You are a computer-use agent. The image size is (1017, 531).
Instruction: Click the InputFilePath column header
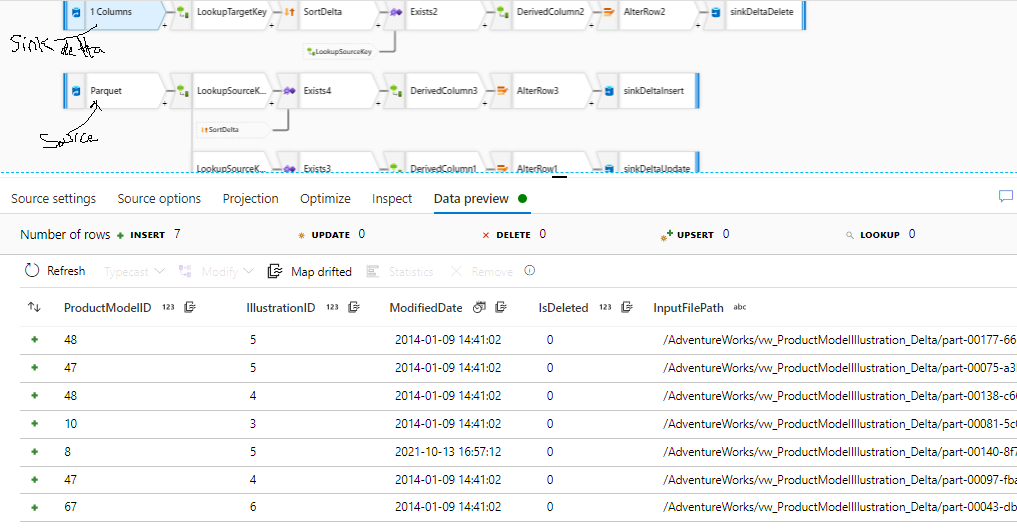(x=688, y=308)
